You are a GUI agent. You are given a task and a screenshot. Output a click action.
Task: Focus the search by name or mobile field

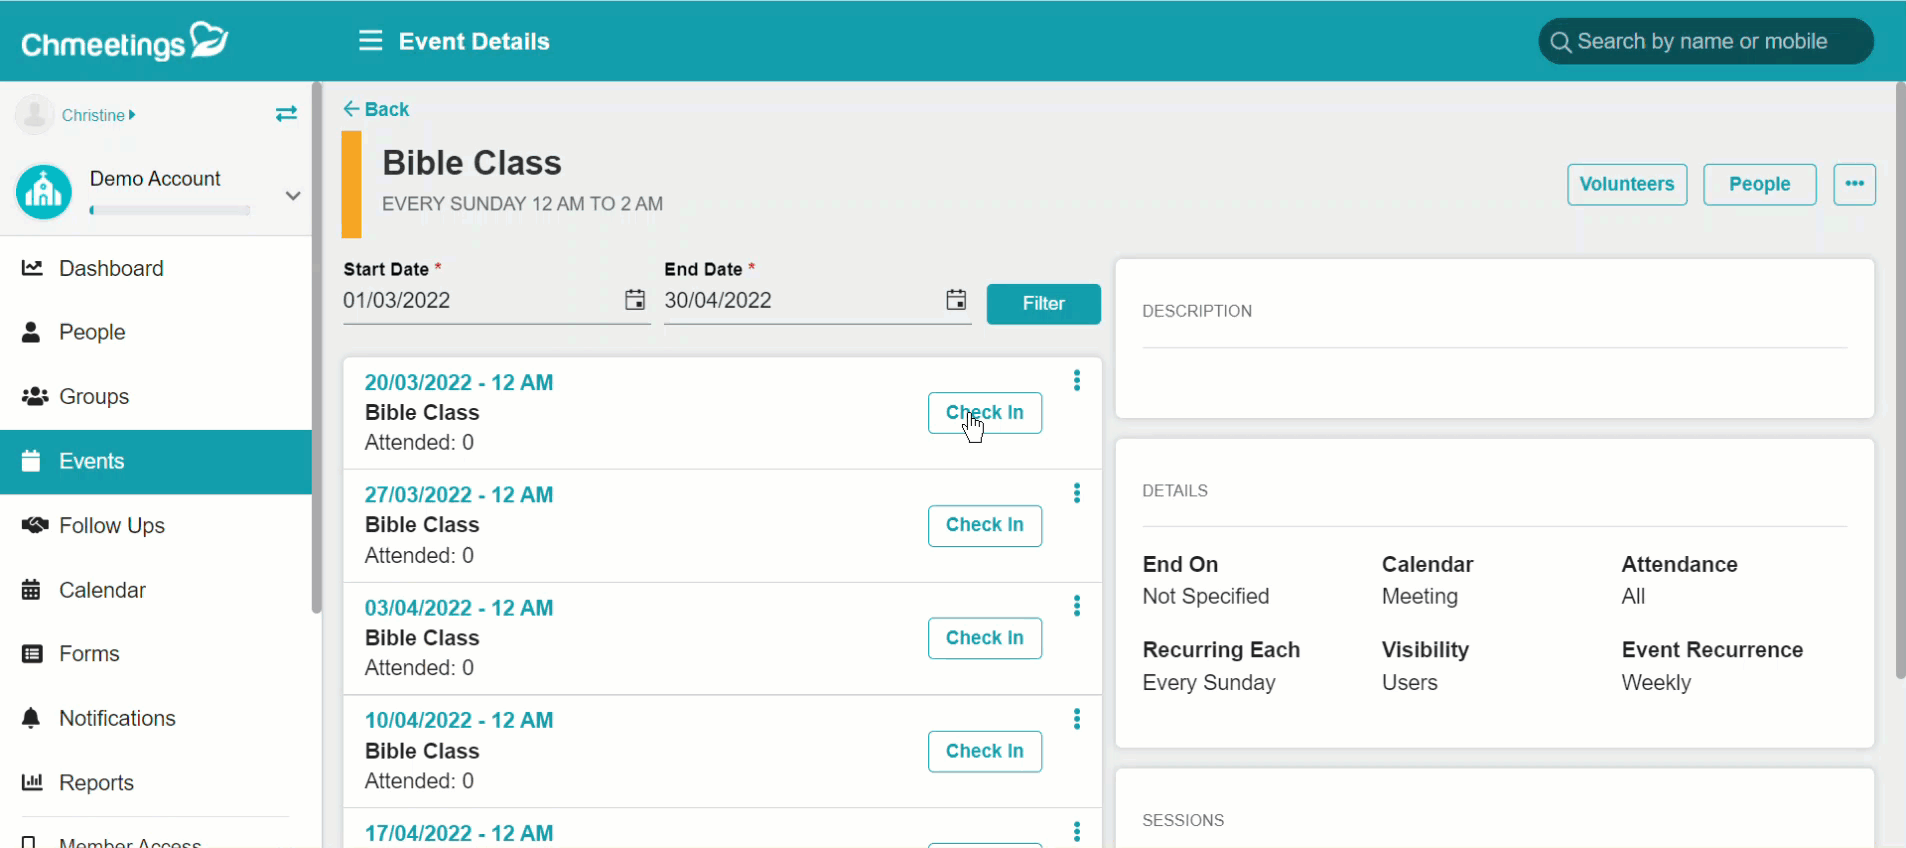(x=1705, y=42)
